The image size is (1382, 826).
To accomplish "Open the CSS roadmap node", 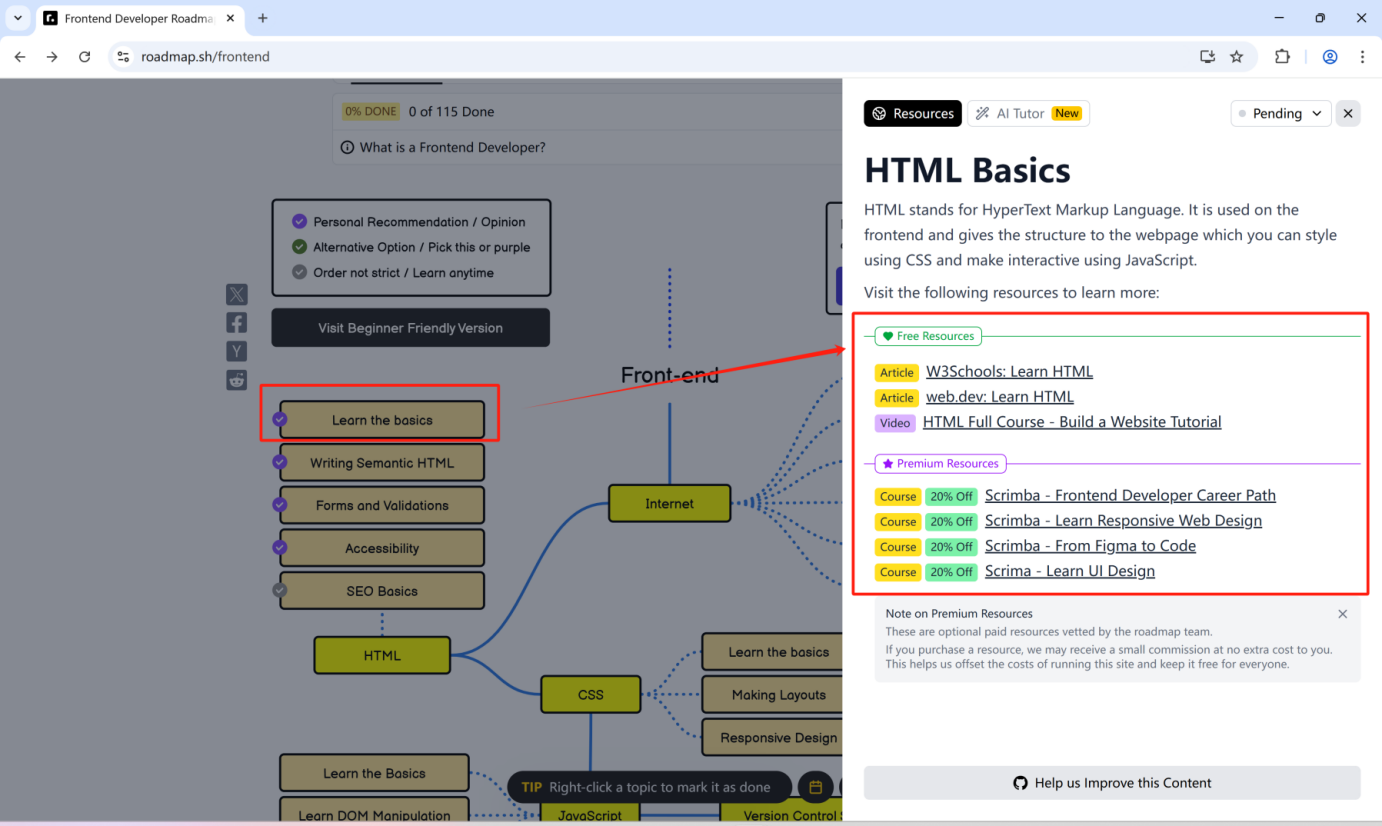I will pos(591,694).
